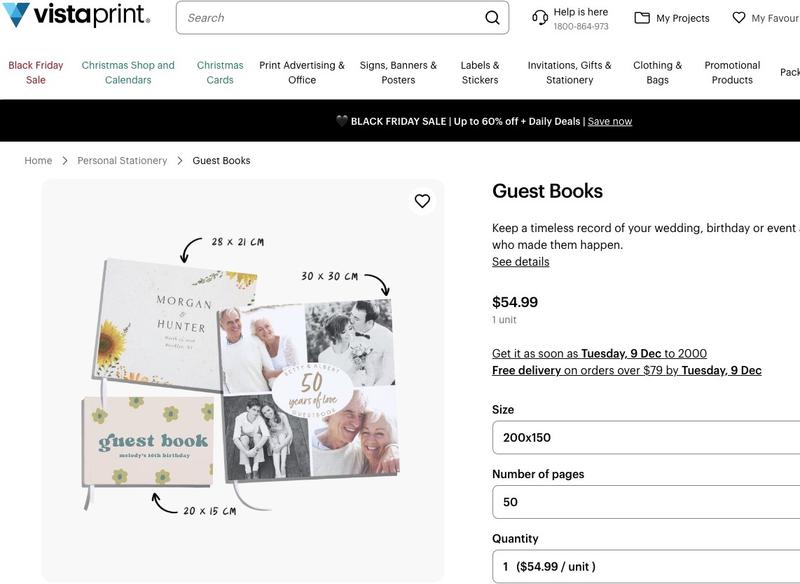The image size is (800, 584).
Task: Click the Save now link
Action: click(610, 121)
